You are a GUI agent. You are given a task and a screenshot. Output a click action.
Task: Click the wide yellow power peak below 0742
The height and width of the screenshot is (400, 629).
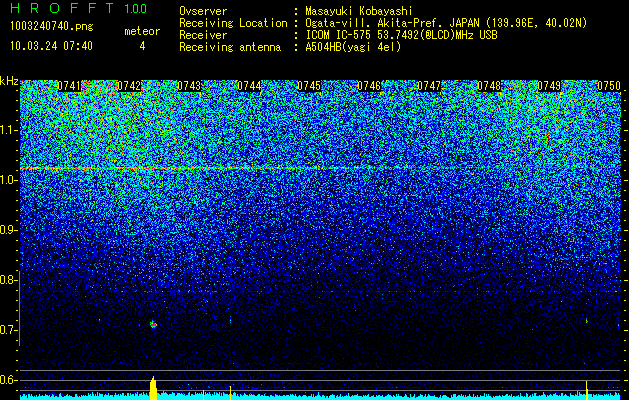pyautogui.click(x=153, y=388)
